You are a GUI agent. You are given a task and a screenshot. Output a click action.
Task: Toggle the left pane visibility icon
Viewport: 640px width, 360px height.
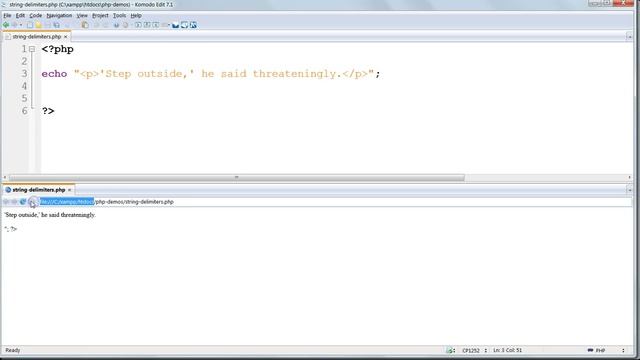[x=176, y=25]
